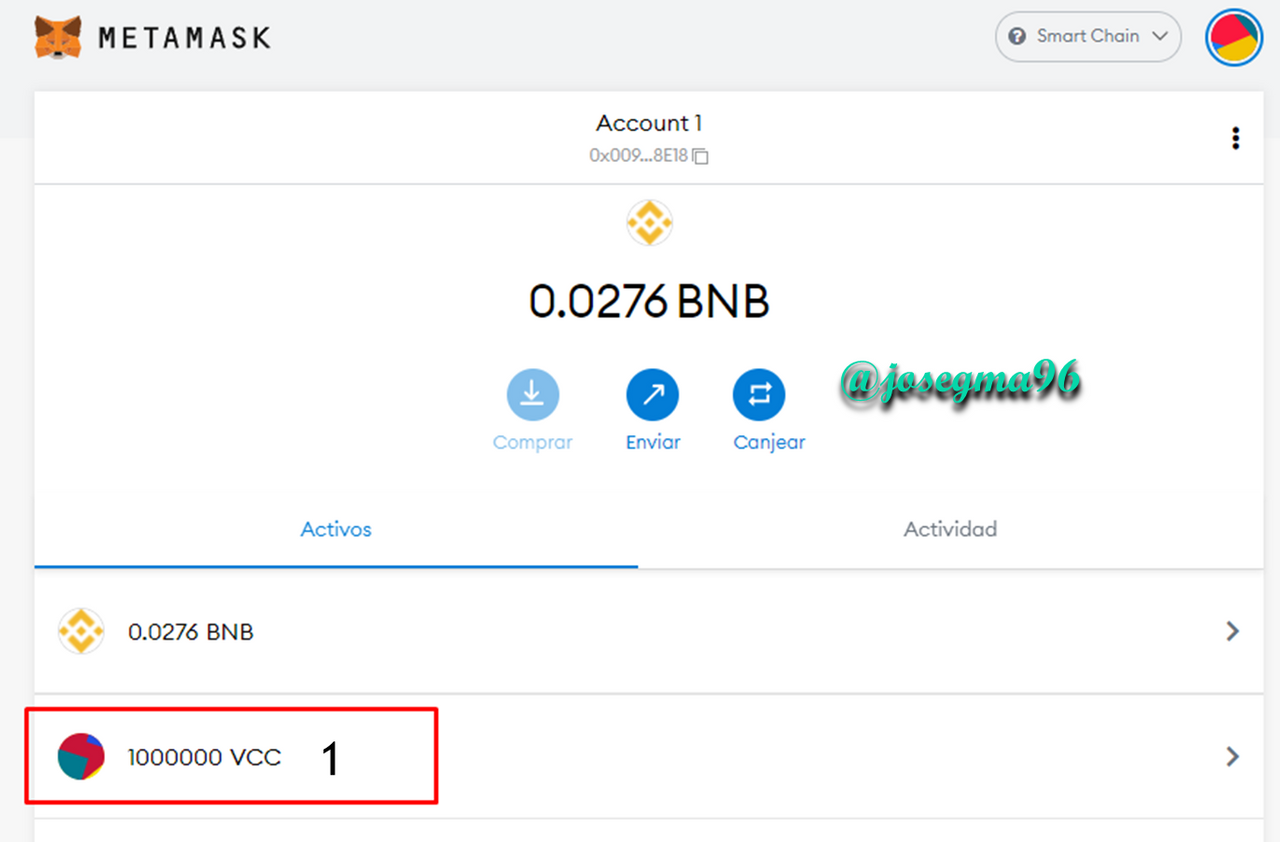Click the BNB logo above the balance

[x=650, y=223]
